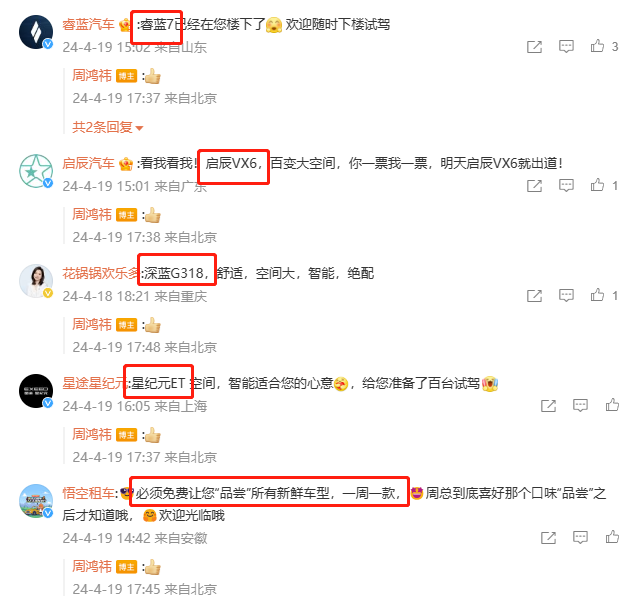The width and height of the screenshot is (635, 608).
Task: Open 花锅锅欢乐多 avatar photo
Action: [x=36, y=281]
